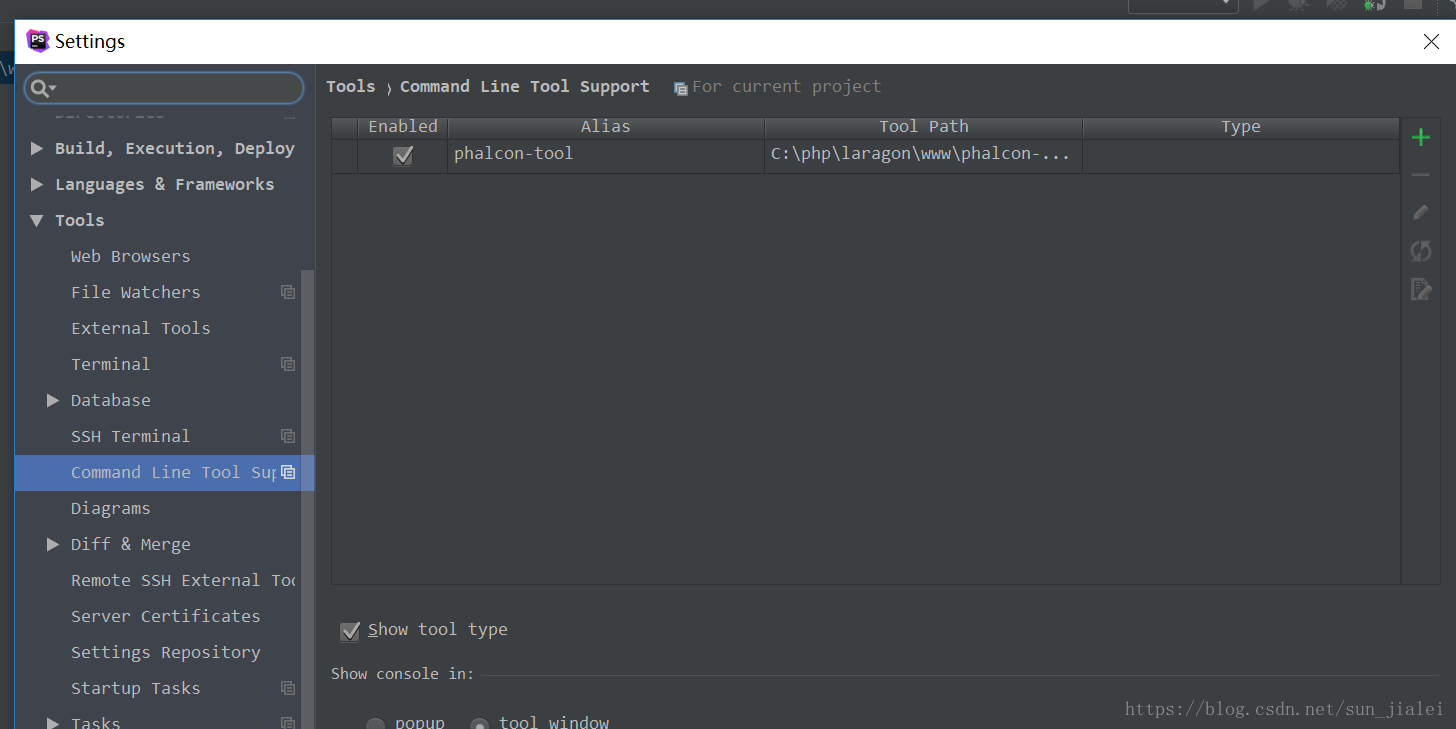1456x729 pixels.
Task: Close the Settings dialog
Action: pos(1431,41)
